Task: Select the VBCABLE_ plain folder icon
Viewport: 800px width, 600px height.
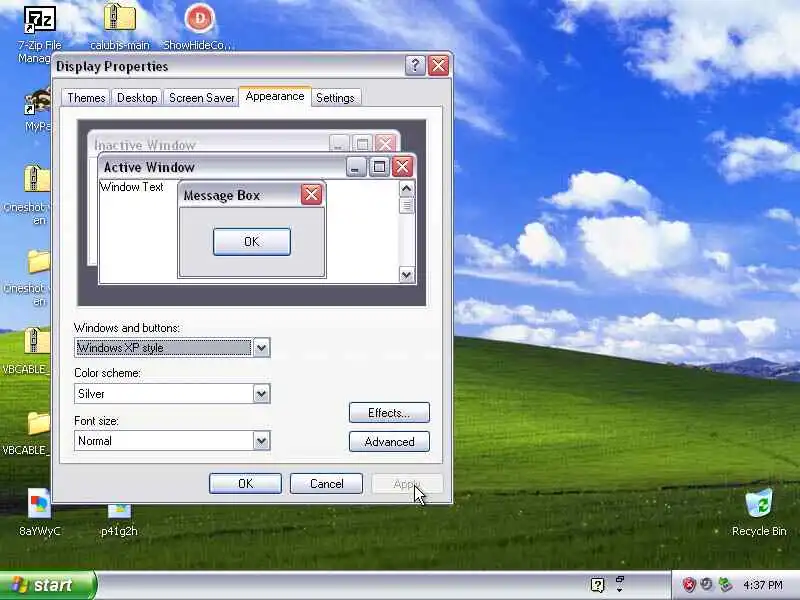Action: tap(38, 423)
